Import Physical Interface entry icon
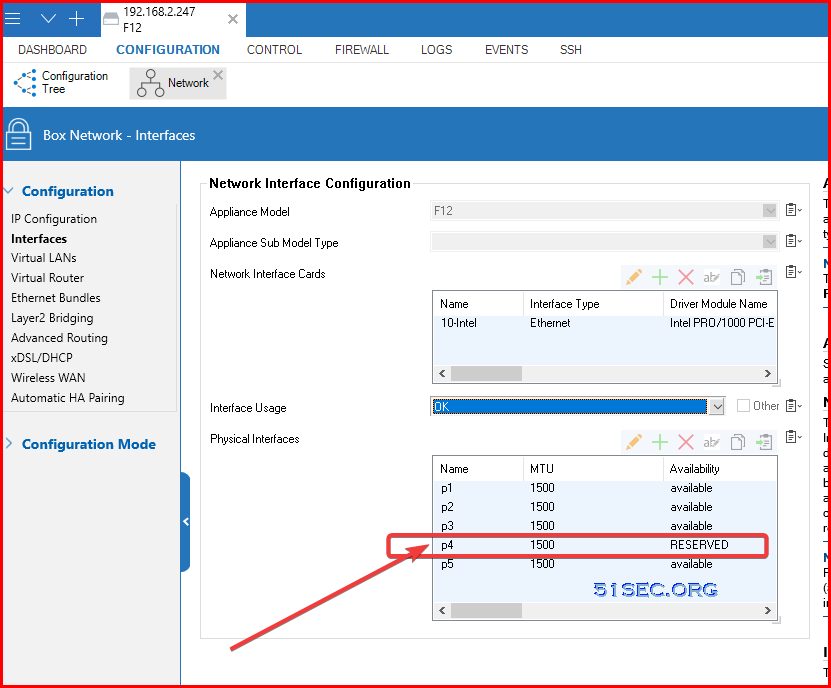Viewport: 831px width, 688px height. pos(764,442)
